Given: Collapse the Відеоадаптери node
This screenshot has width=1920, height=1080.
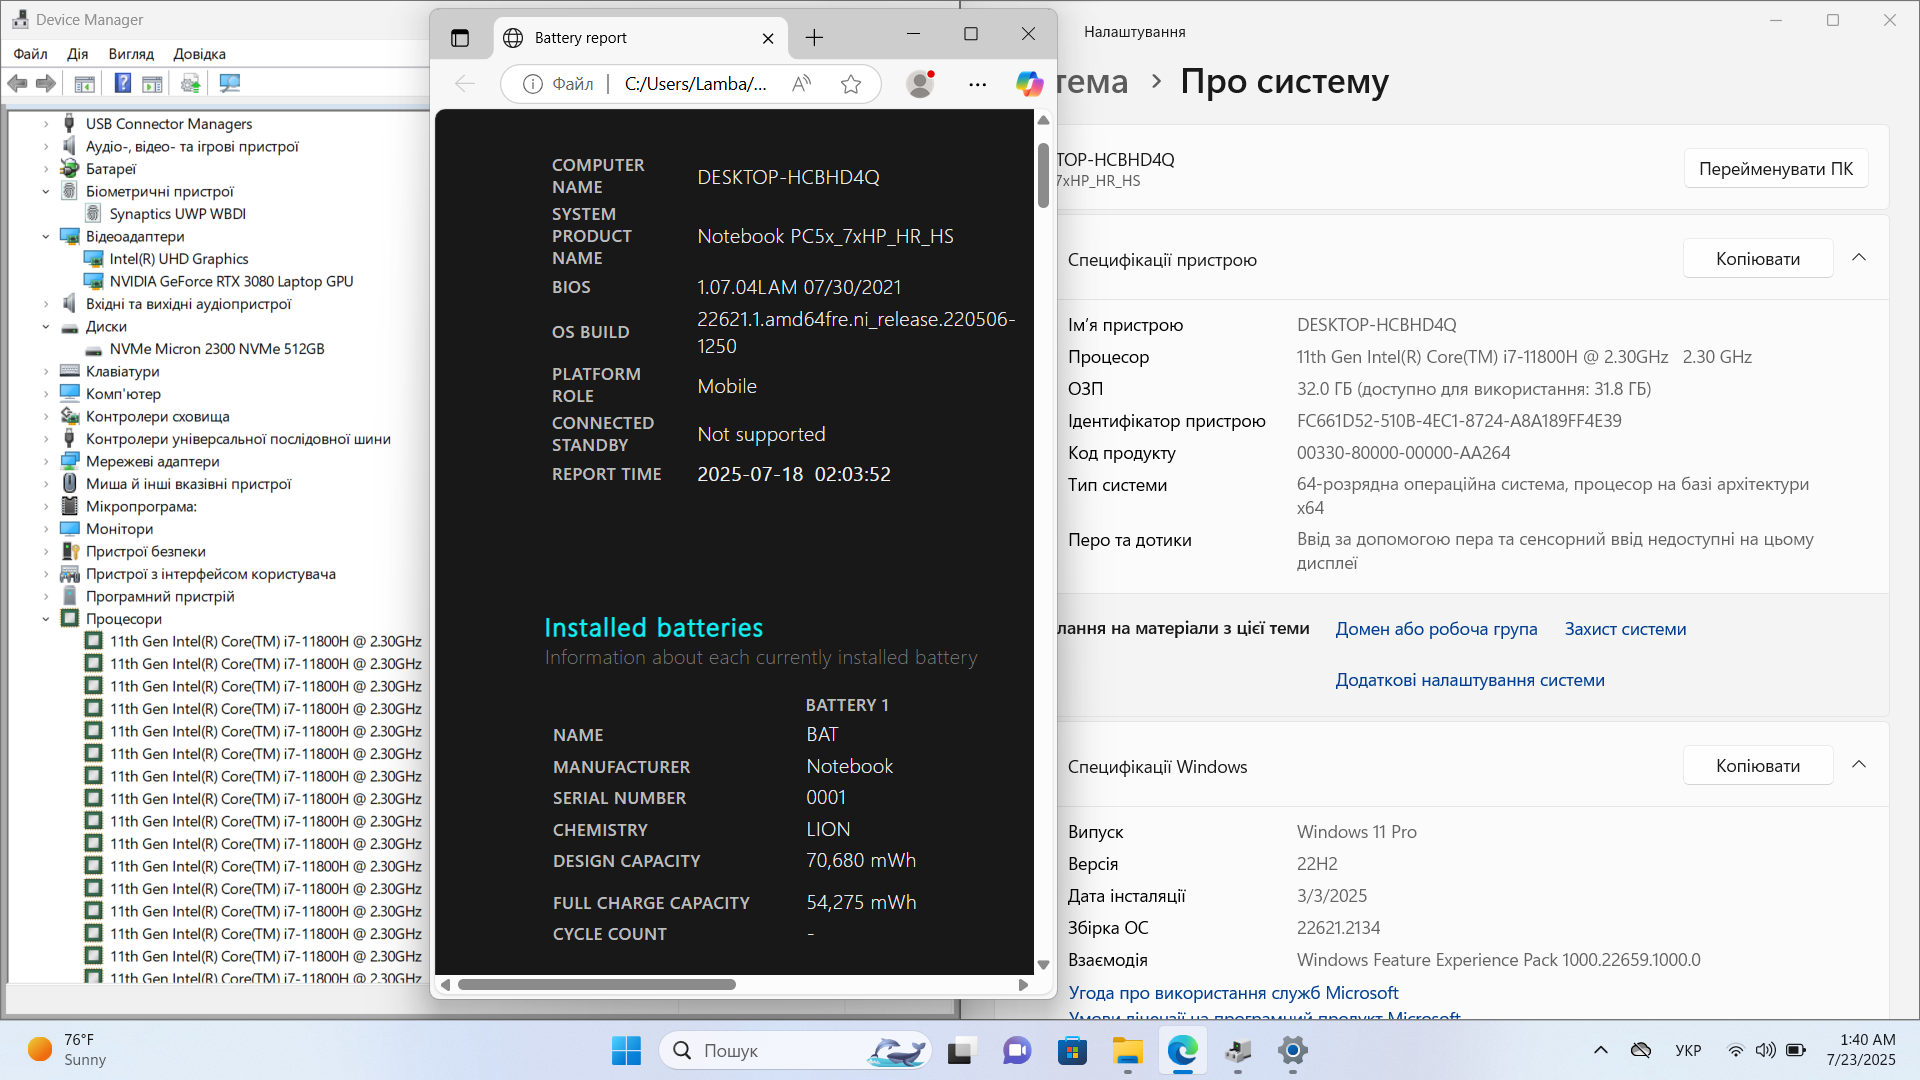Looking at the screenshot, I should click(46, 236).
